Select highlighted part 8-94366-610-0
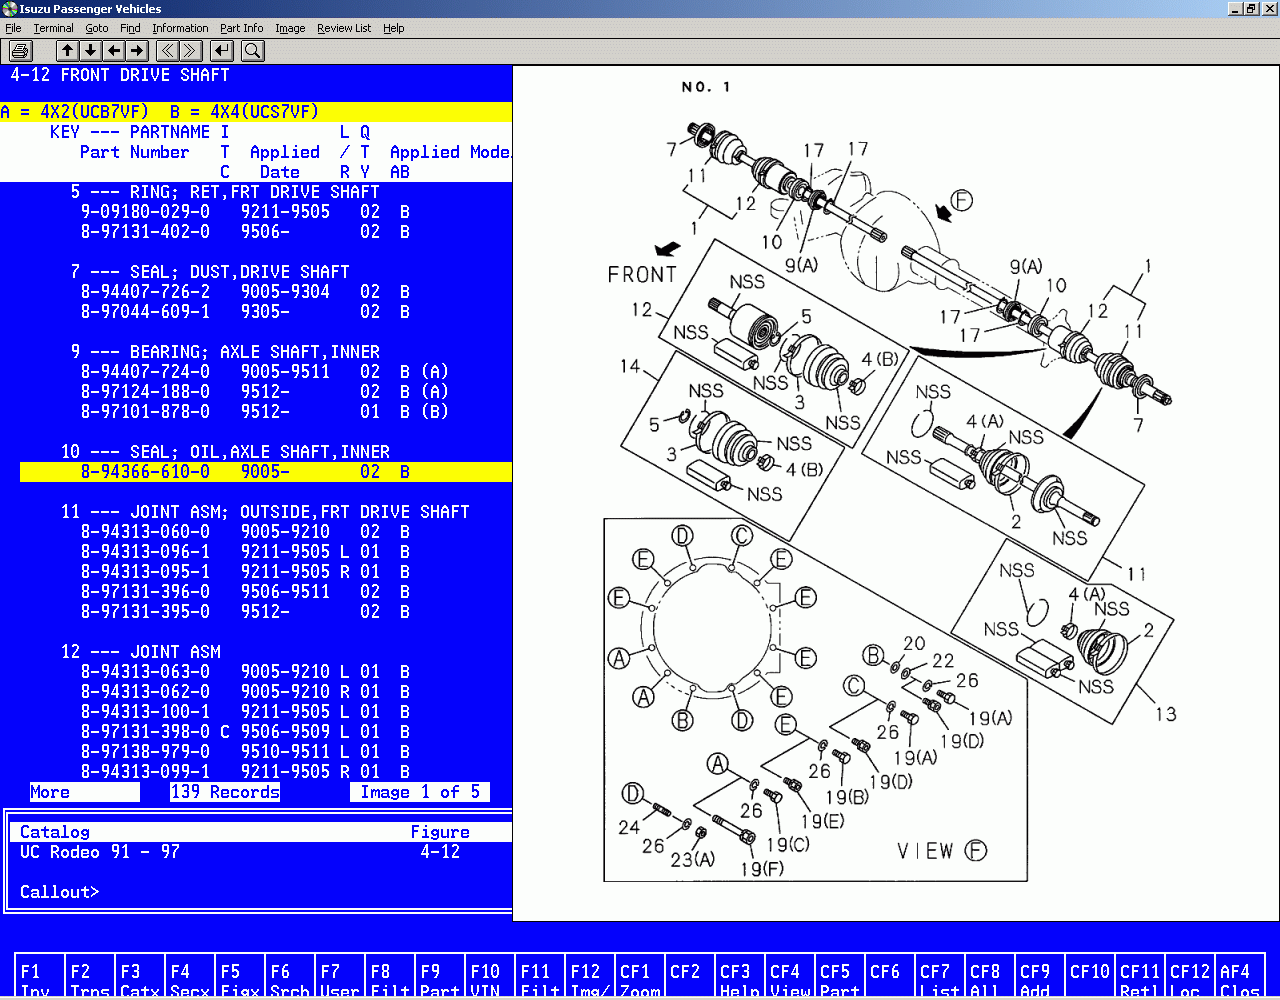 coord(266,472)
